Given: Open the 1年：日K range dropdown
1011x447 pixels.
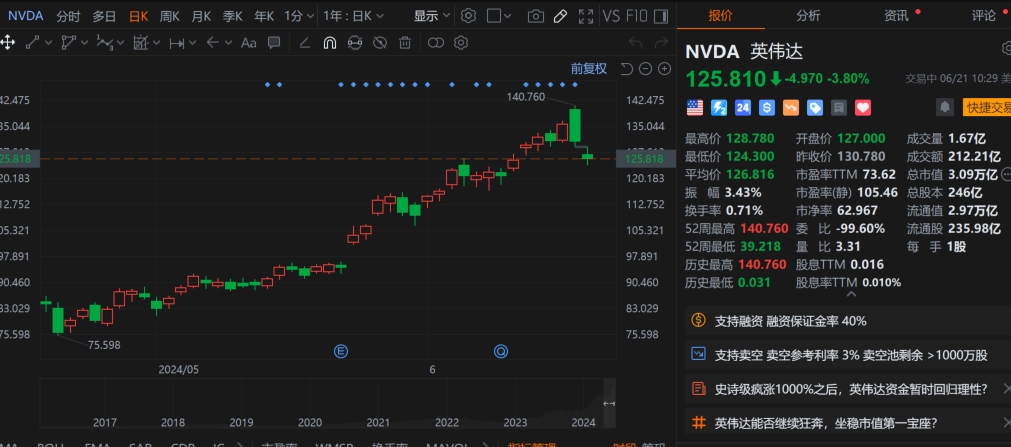Looking at the screenshot, I should [x=353, y=16].
